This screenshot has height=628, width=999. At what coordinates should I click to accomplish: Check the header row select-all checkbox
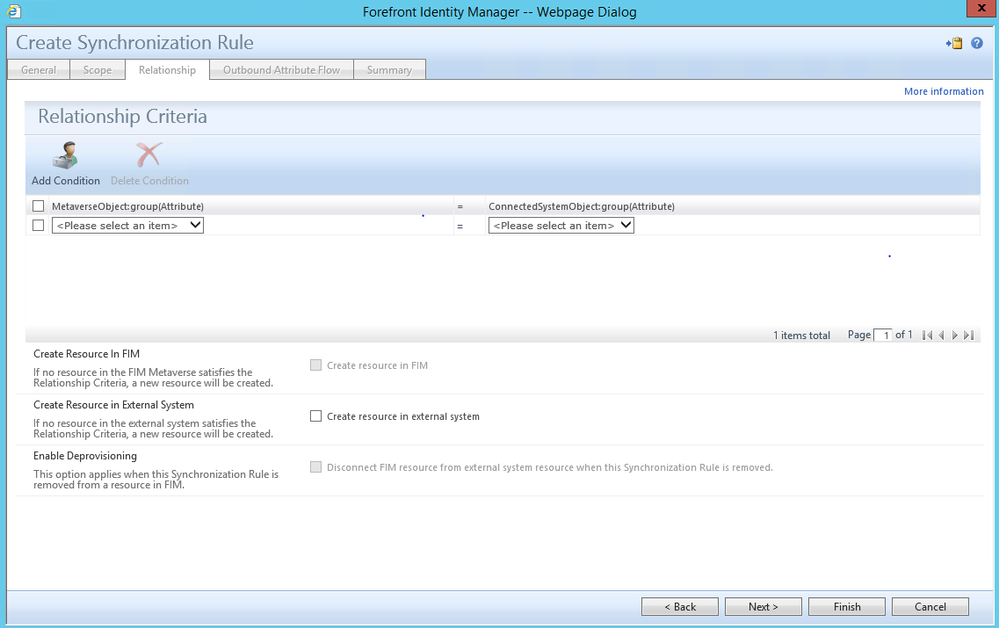click(x=38, y=206)
